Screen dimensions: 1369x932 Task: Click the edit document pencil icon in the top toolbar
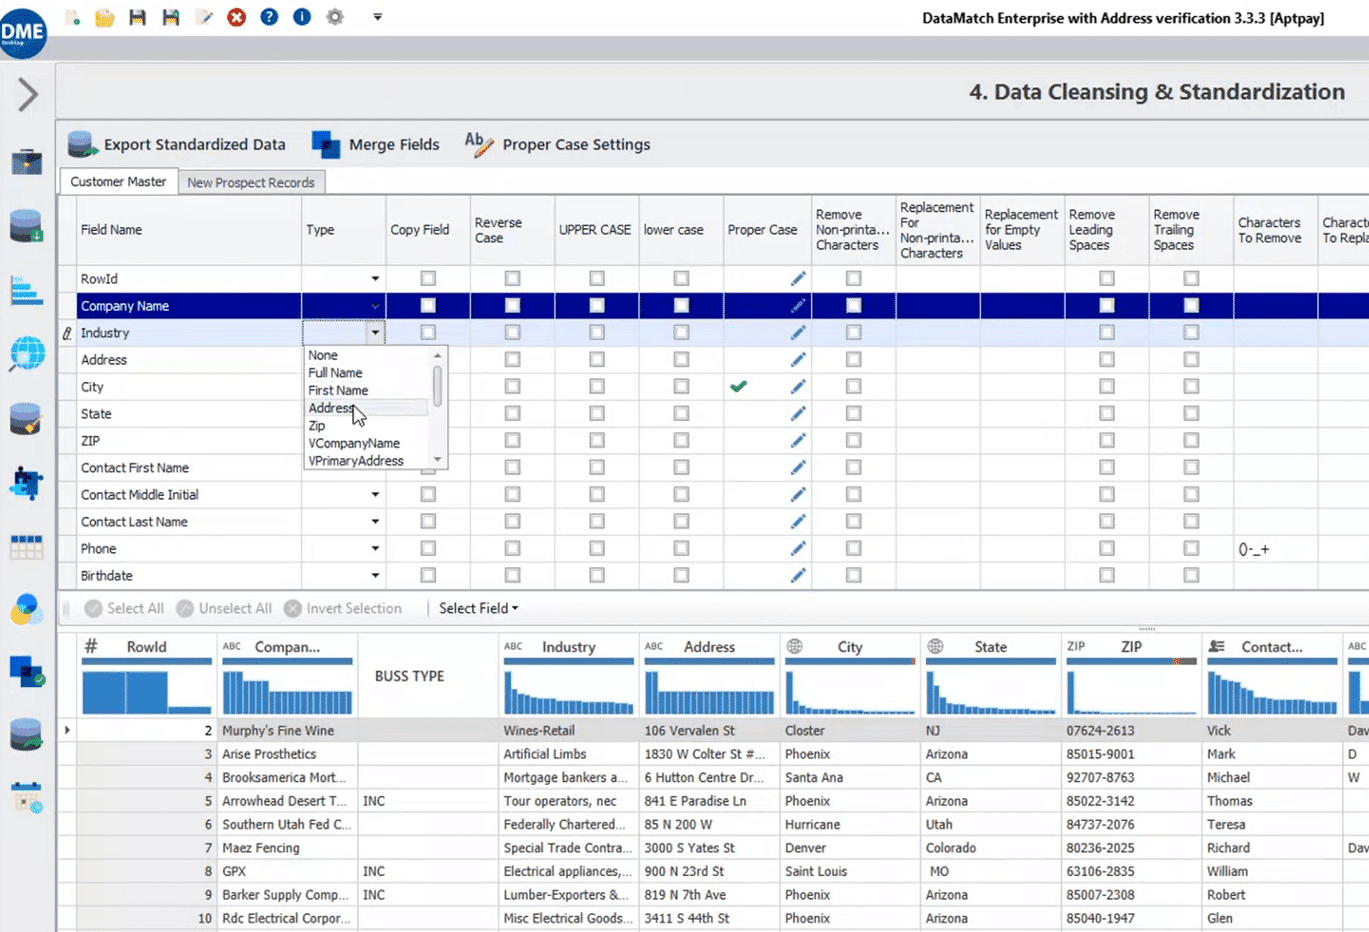coord(204,17)
